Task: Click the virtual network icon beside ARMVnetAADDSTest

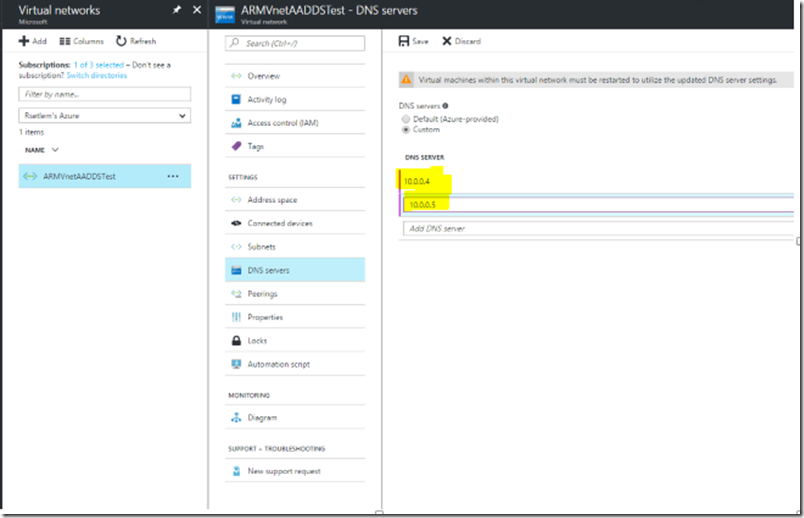Action: pyautogui.click(x=30, y=176)
